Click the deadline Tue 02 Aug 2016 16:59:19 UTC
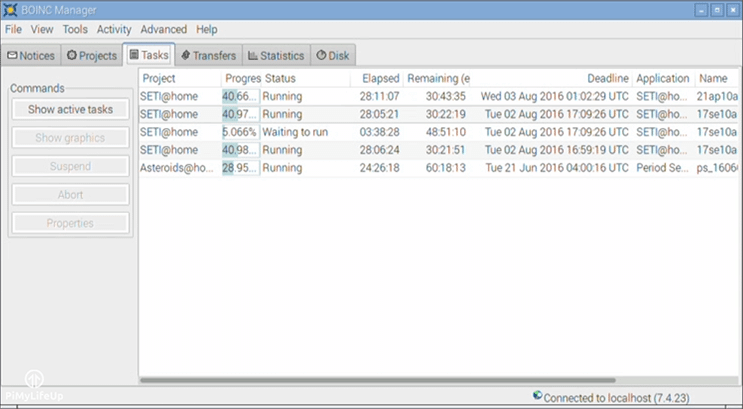The image size is (743, 409). (557, 150)
